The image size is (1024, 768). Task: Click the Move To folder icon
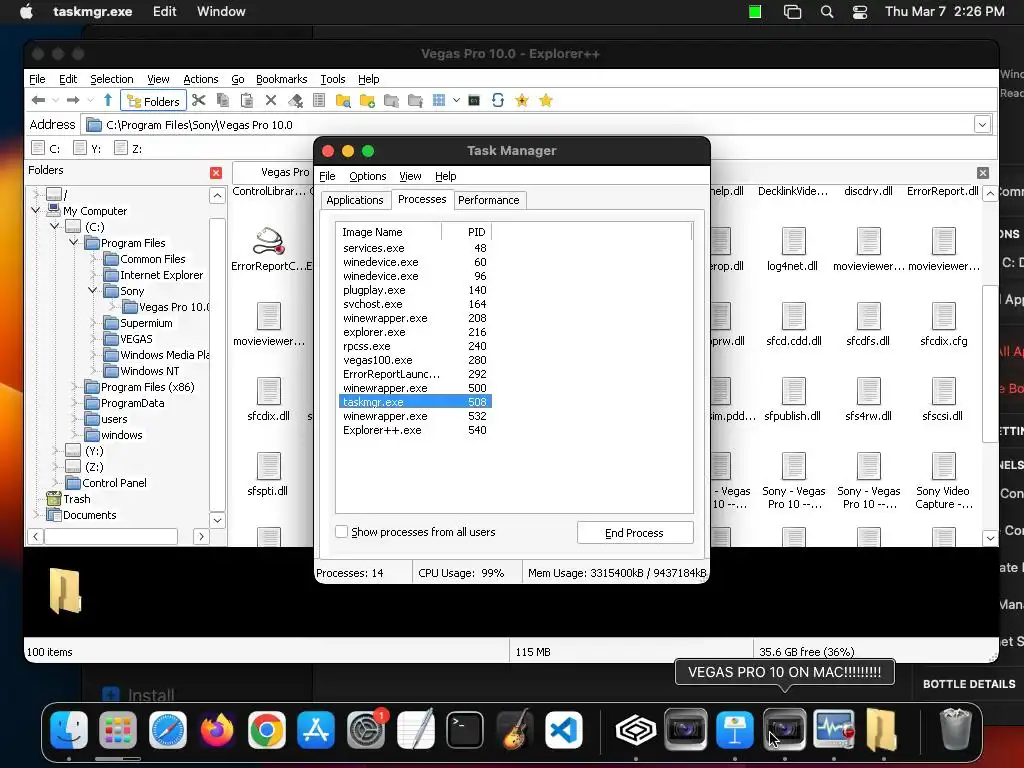coord(415,101)
